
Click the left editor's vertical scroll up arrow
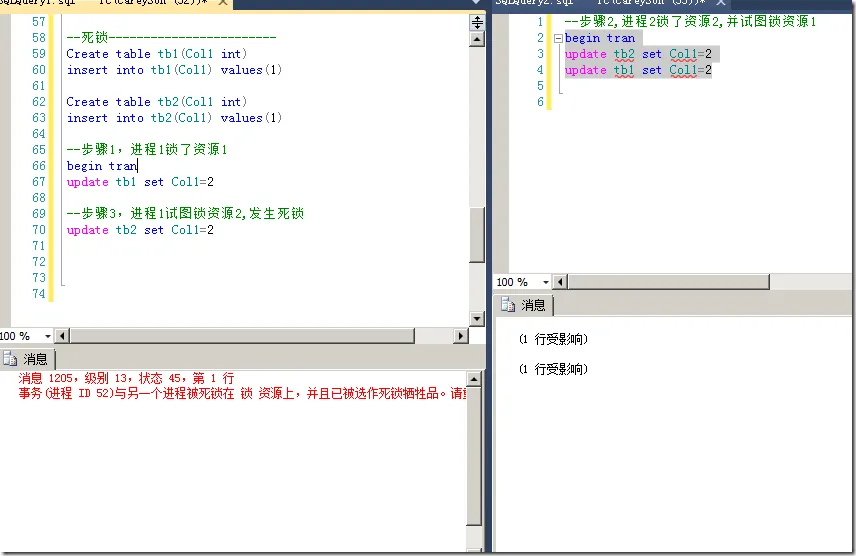477,37
